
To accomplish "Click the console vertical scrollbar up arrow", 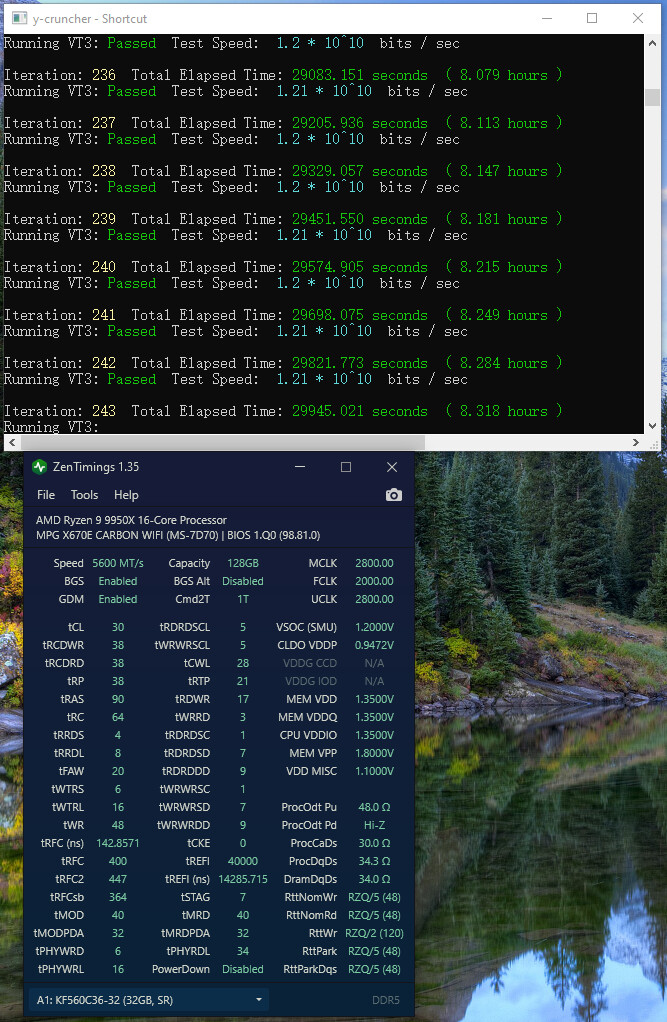I will [652, 43].
